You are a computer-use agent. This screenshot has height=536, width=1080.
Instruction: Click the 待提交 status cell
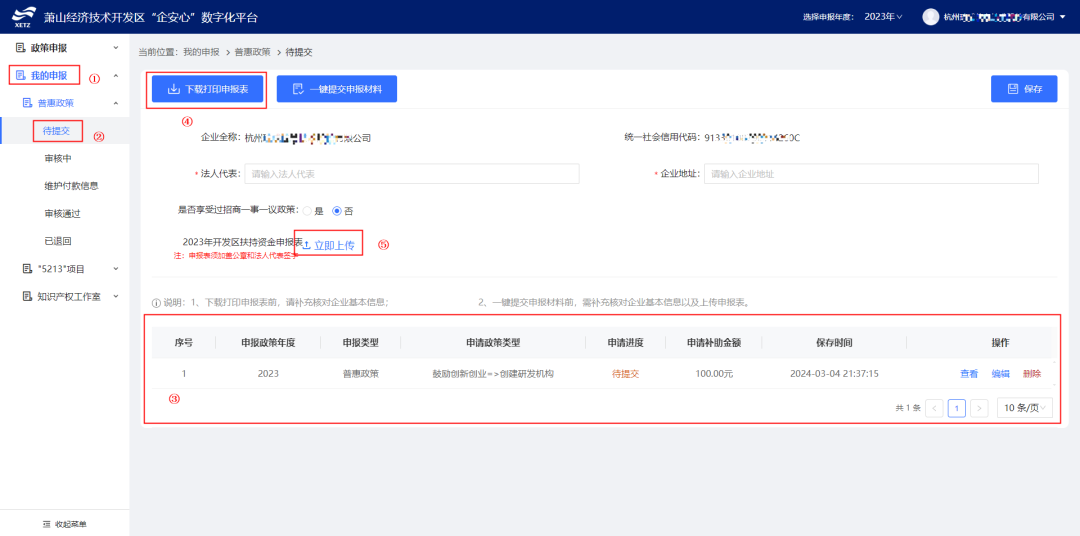[625, 374]
